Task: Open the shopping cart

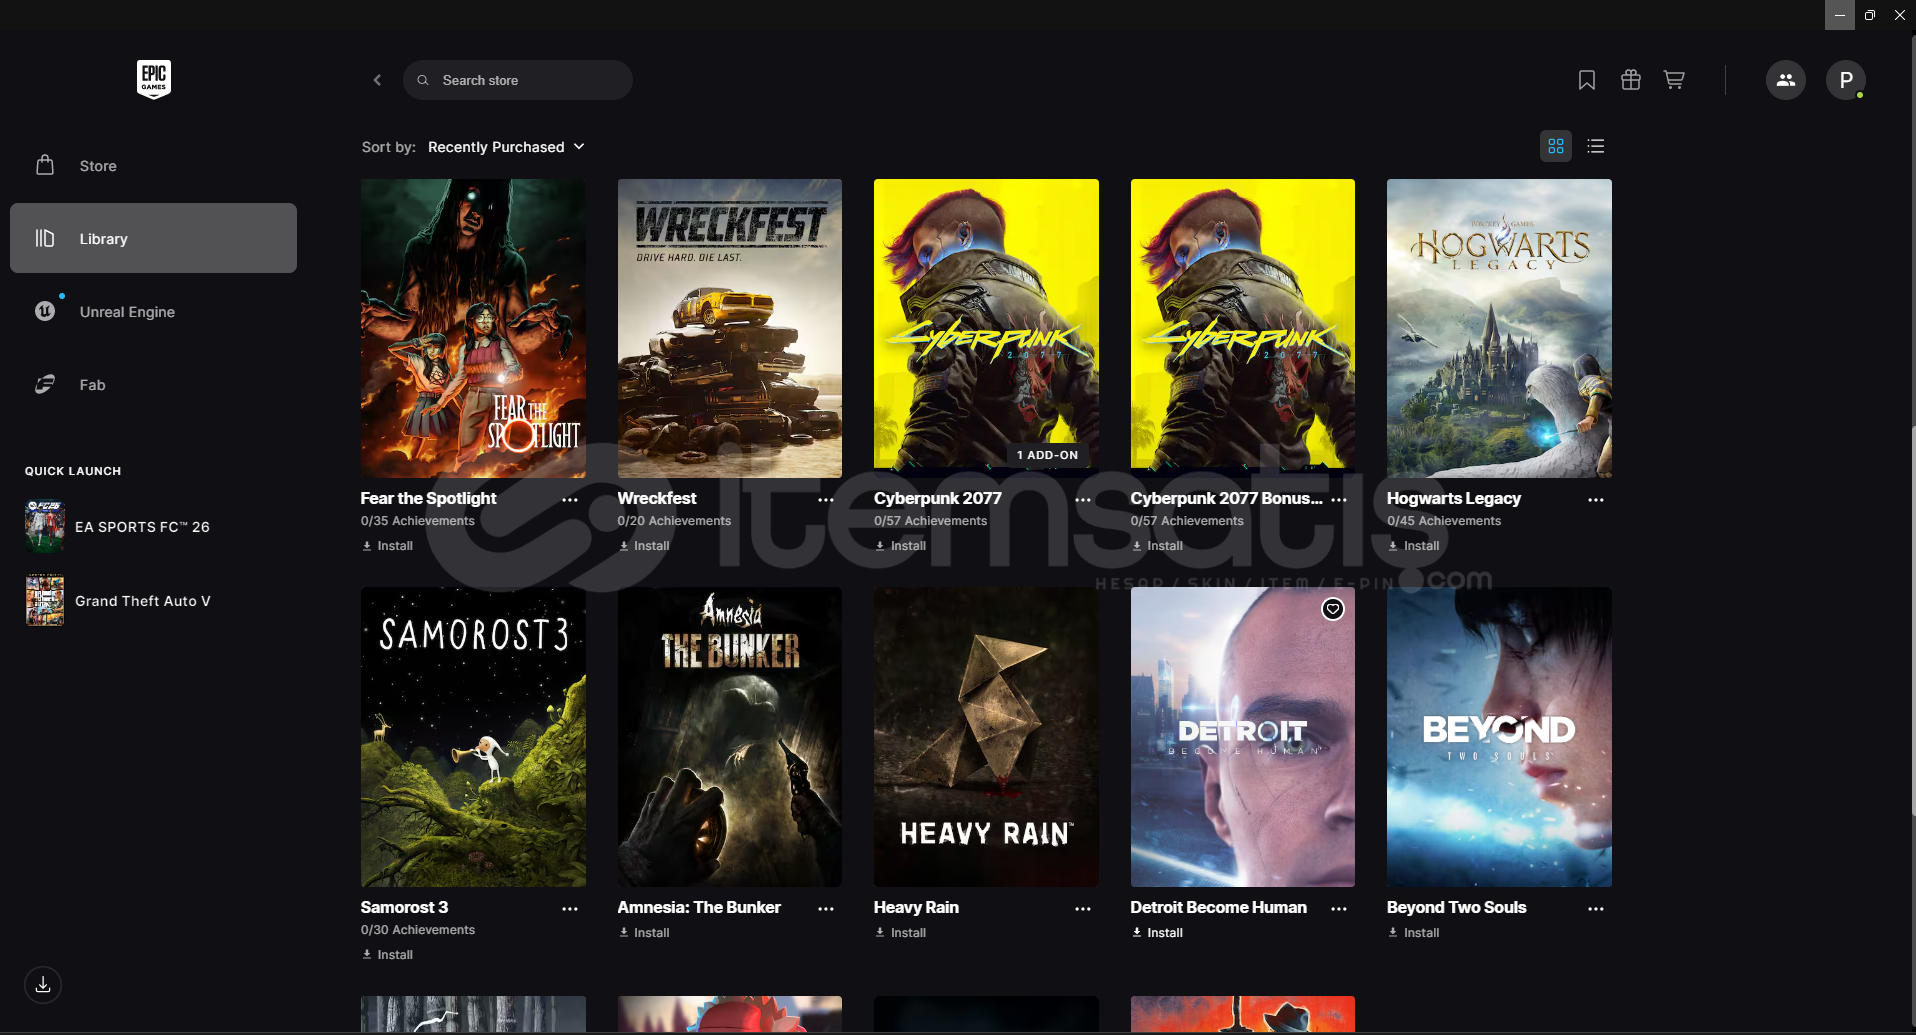Action: tap(1674, 80)
